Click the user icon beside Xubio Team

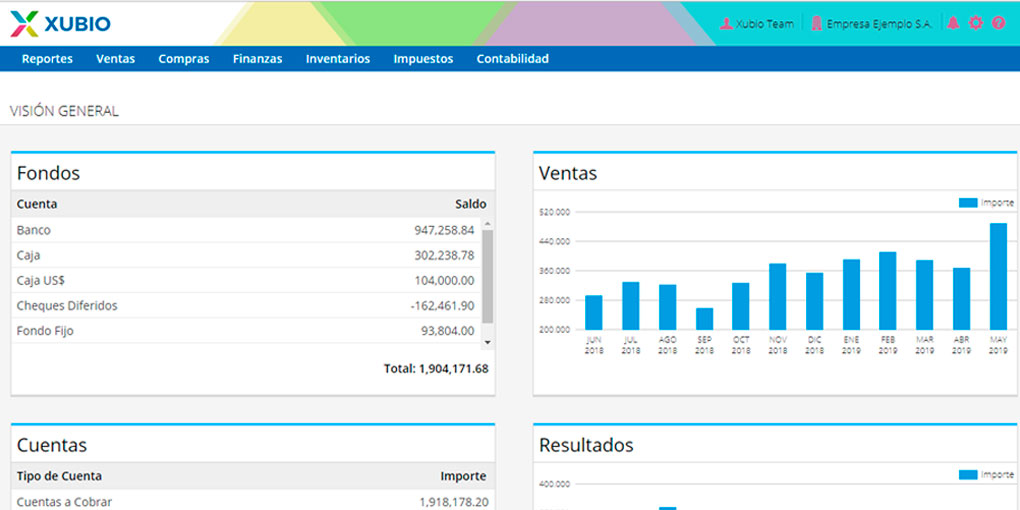[x=726, y=23]
